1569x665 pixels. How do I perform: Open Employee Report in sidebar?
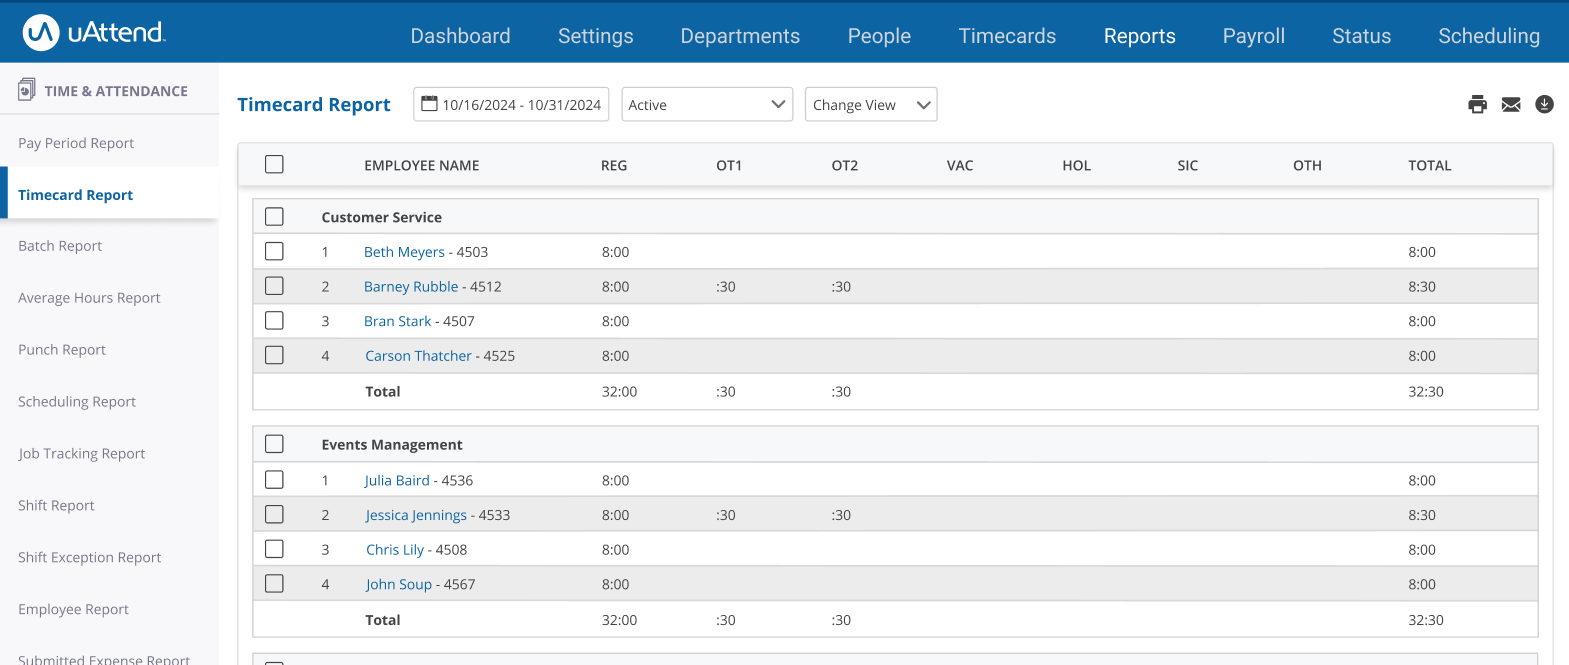[73, 610]
